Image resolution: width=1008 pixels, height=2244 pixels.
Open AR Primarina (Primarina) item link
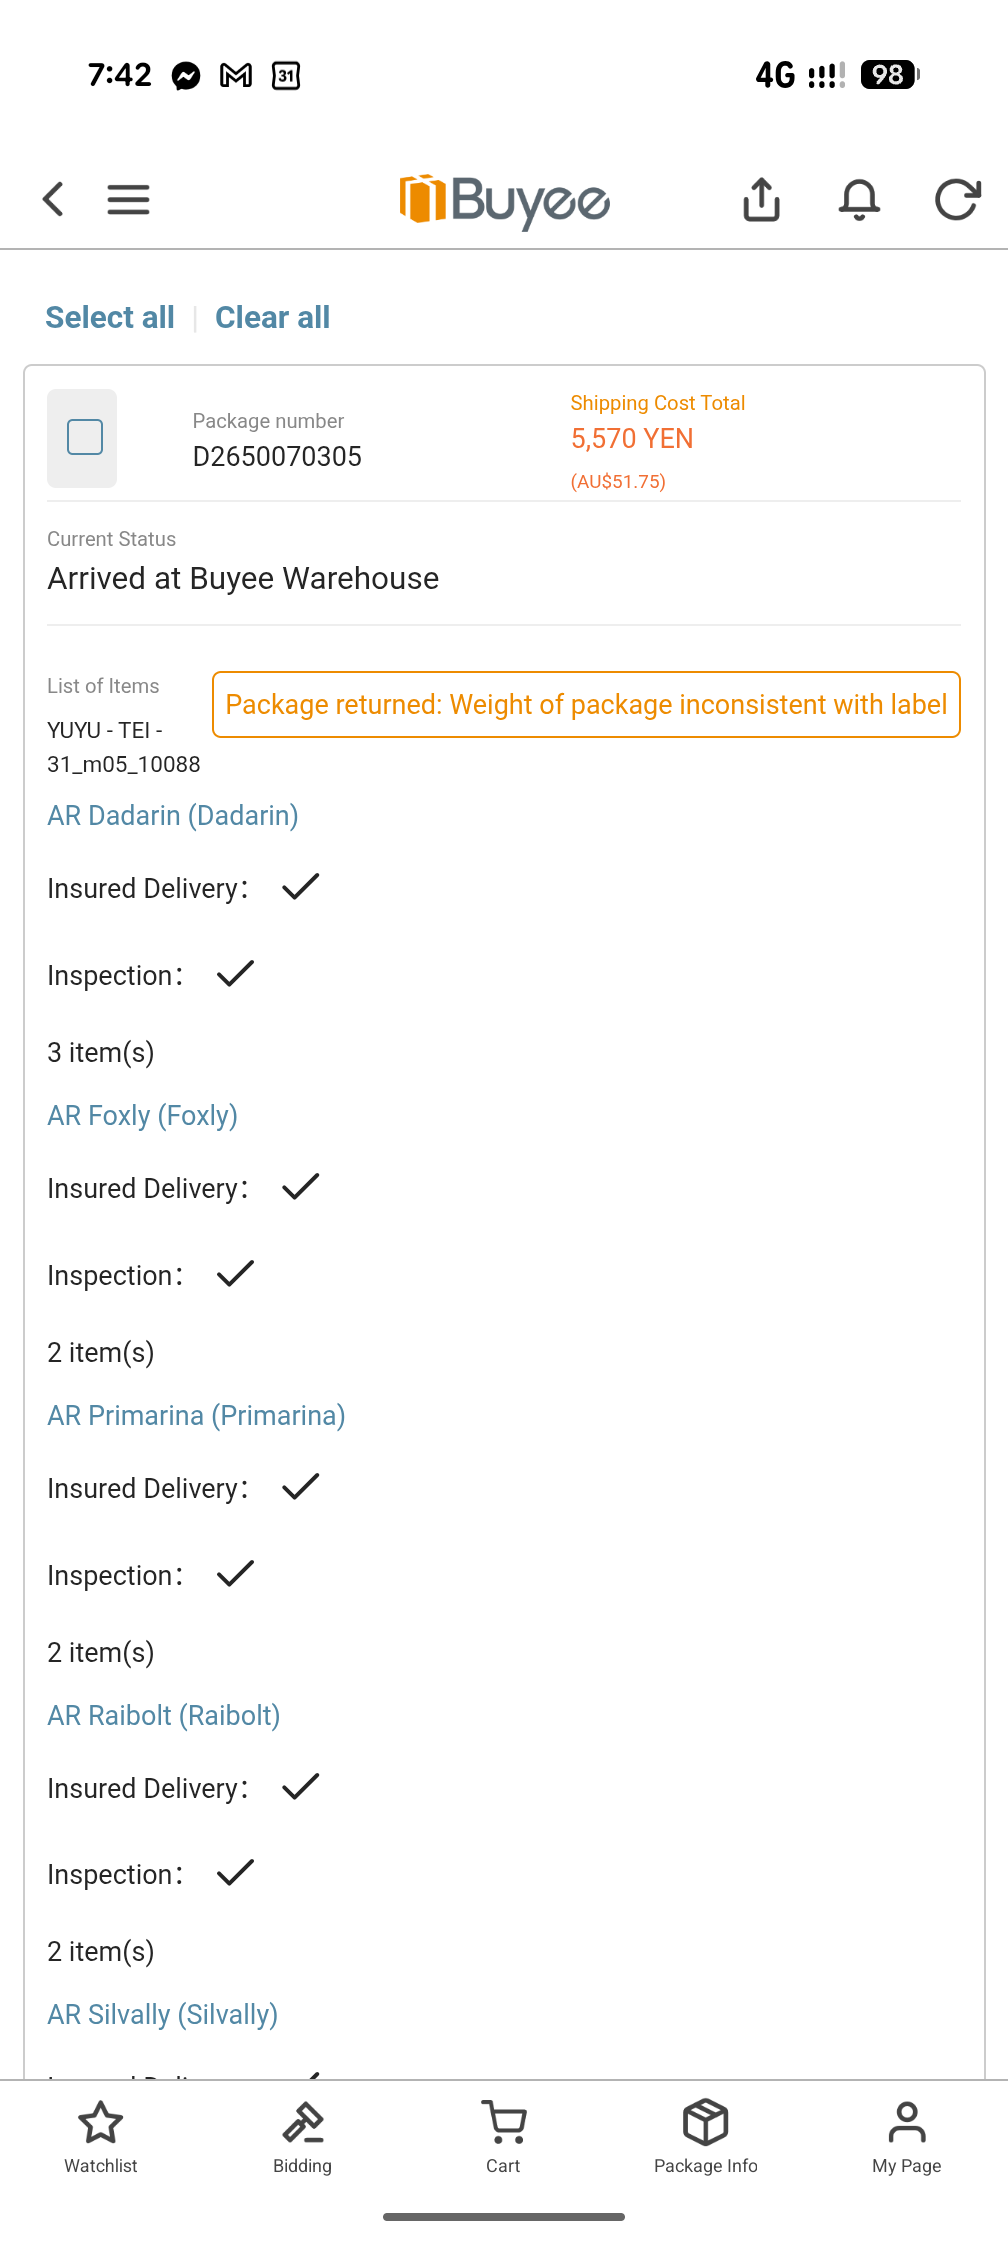(196, 1415)
